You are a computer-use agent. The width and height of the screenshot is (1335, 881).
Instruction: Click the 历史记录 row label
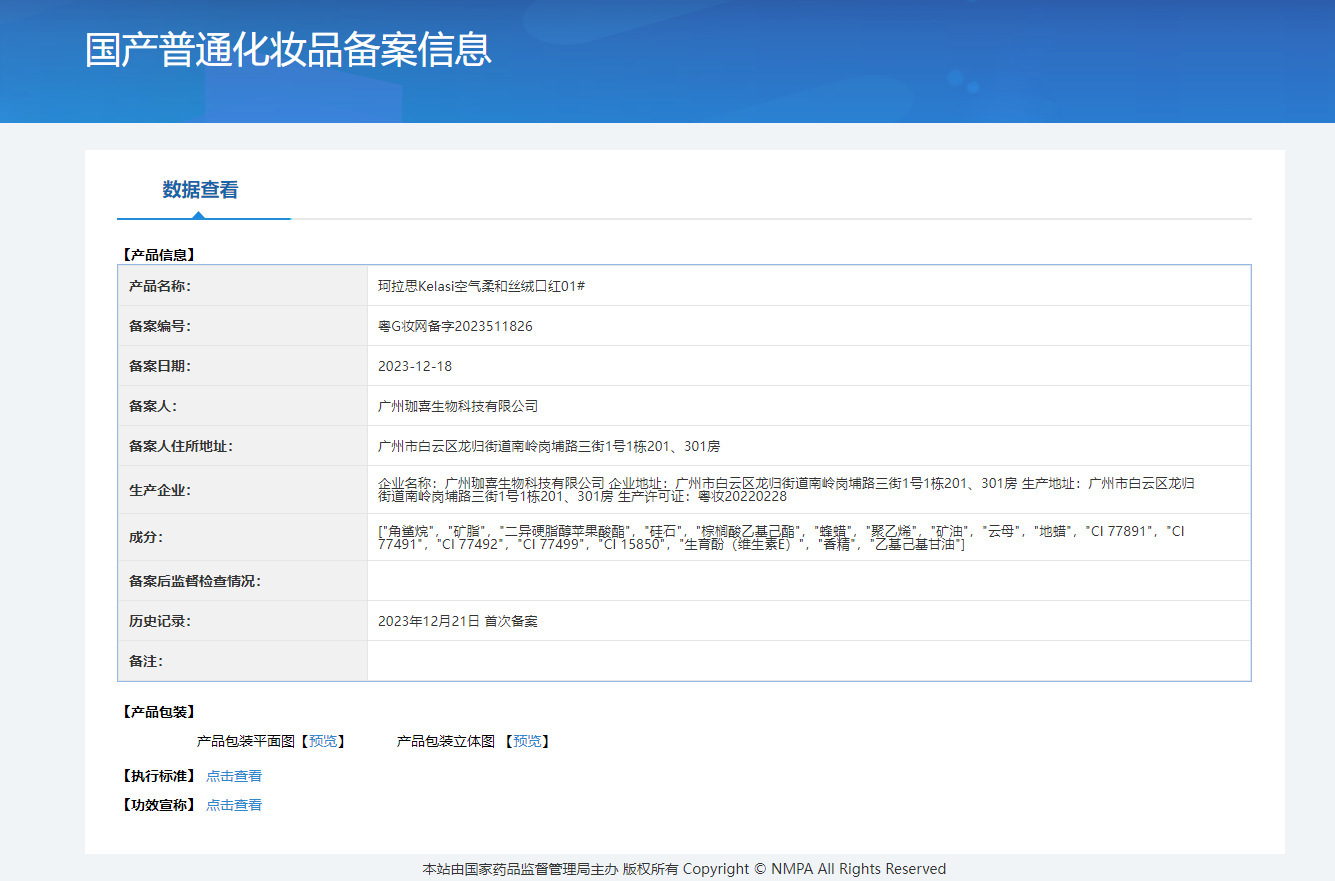[160, 621]
